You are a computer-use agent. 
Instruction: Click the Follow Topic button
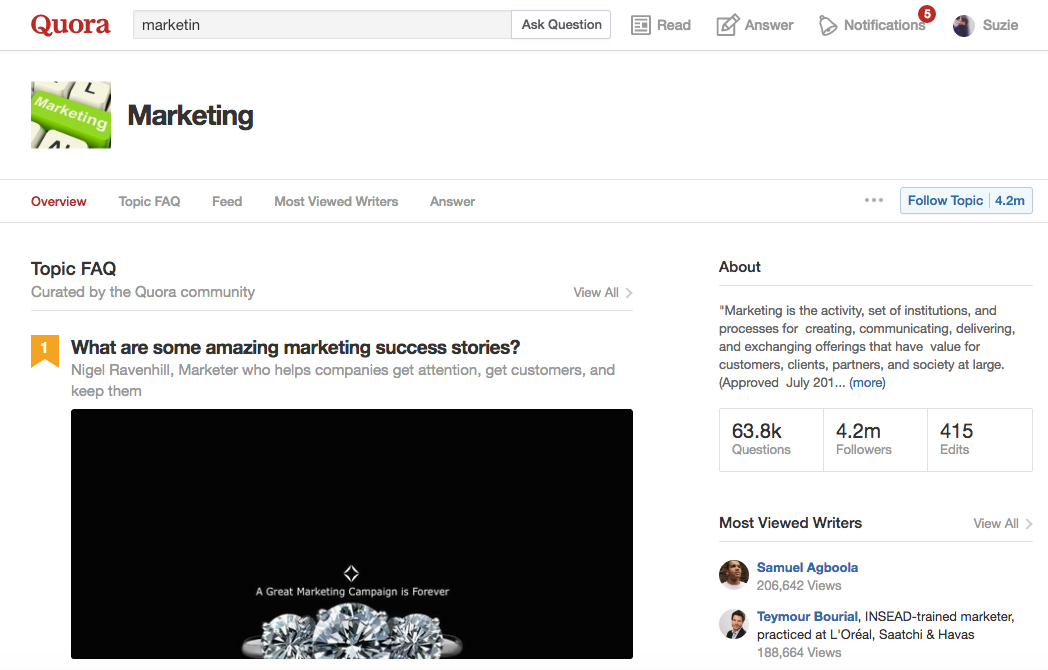[945, 201]
